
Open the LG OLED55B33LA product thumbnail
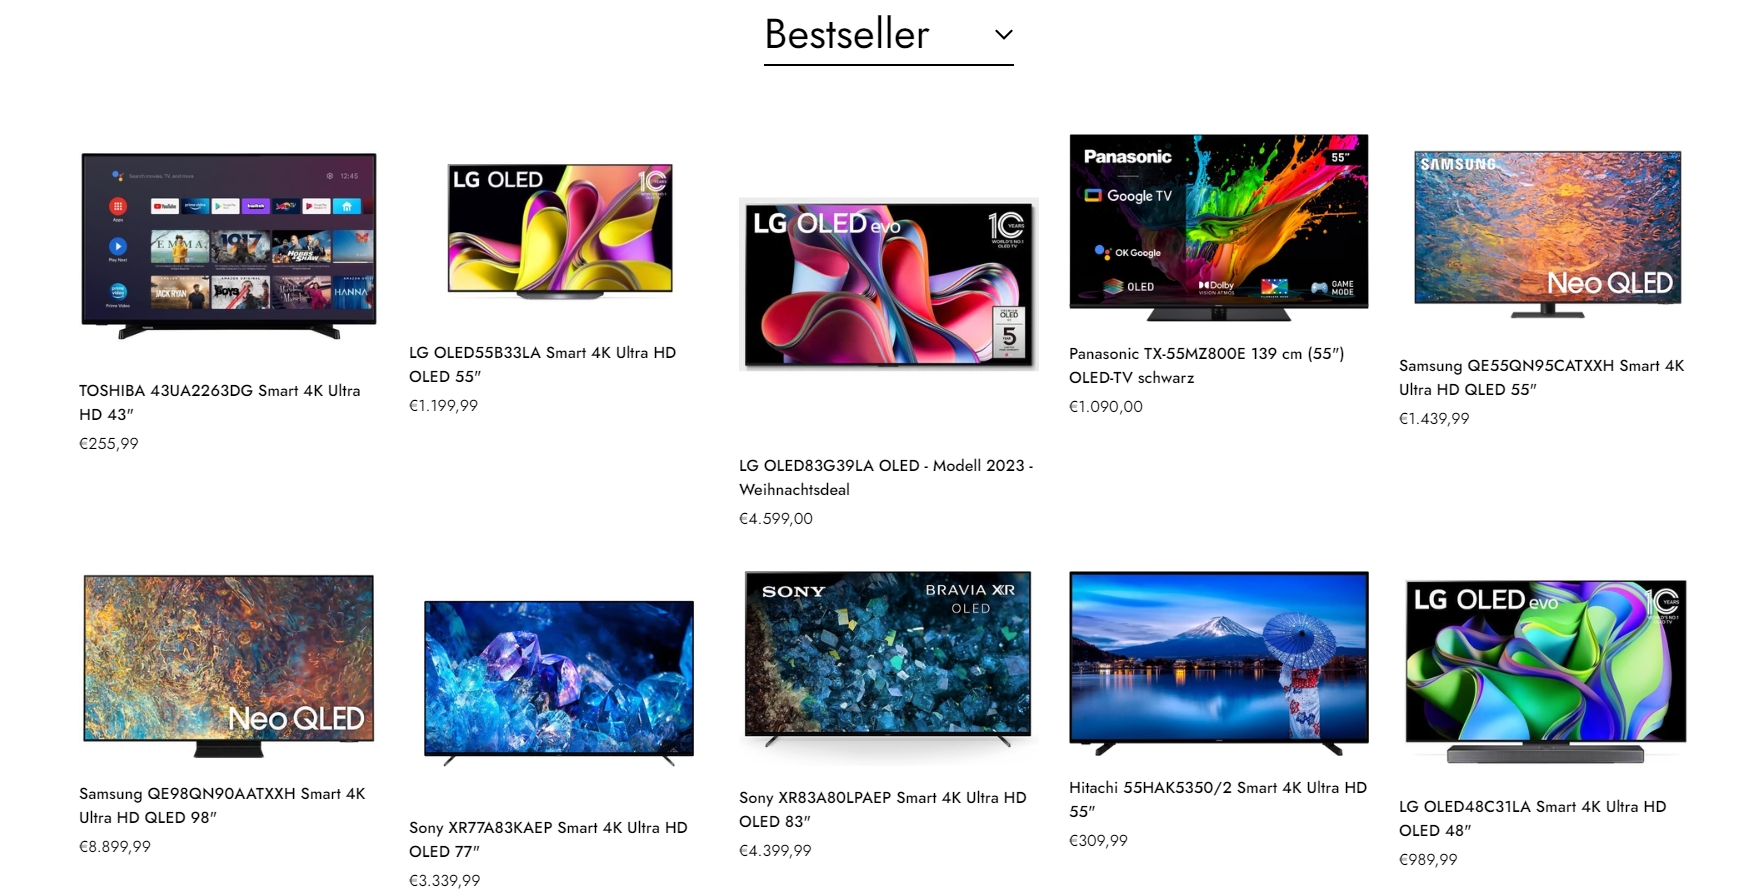coord(560,230)
